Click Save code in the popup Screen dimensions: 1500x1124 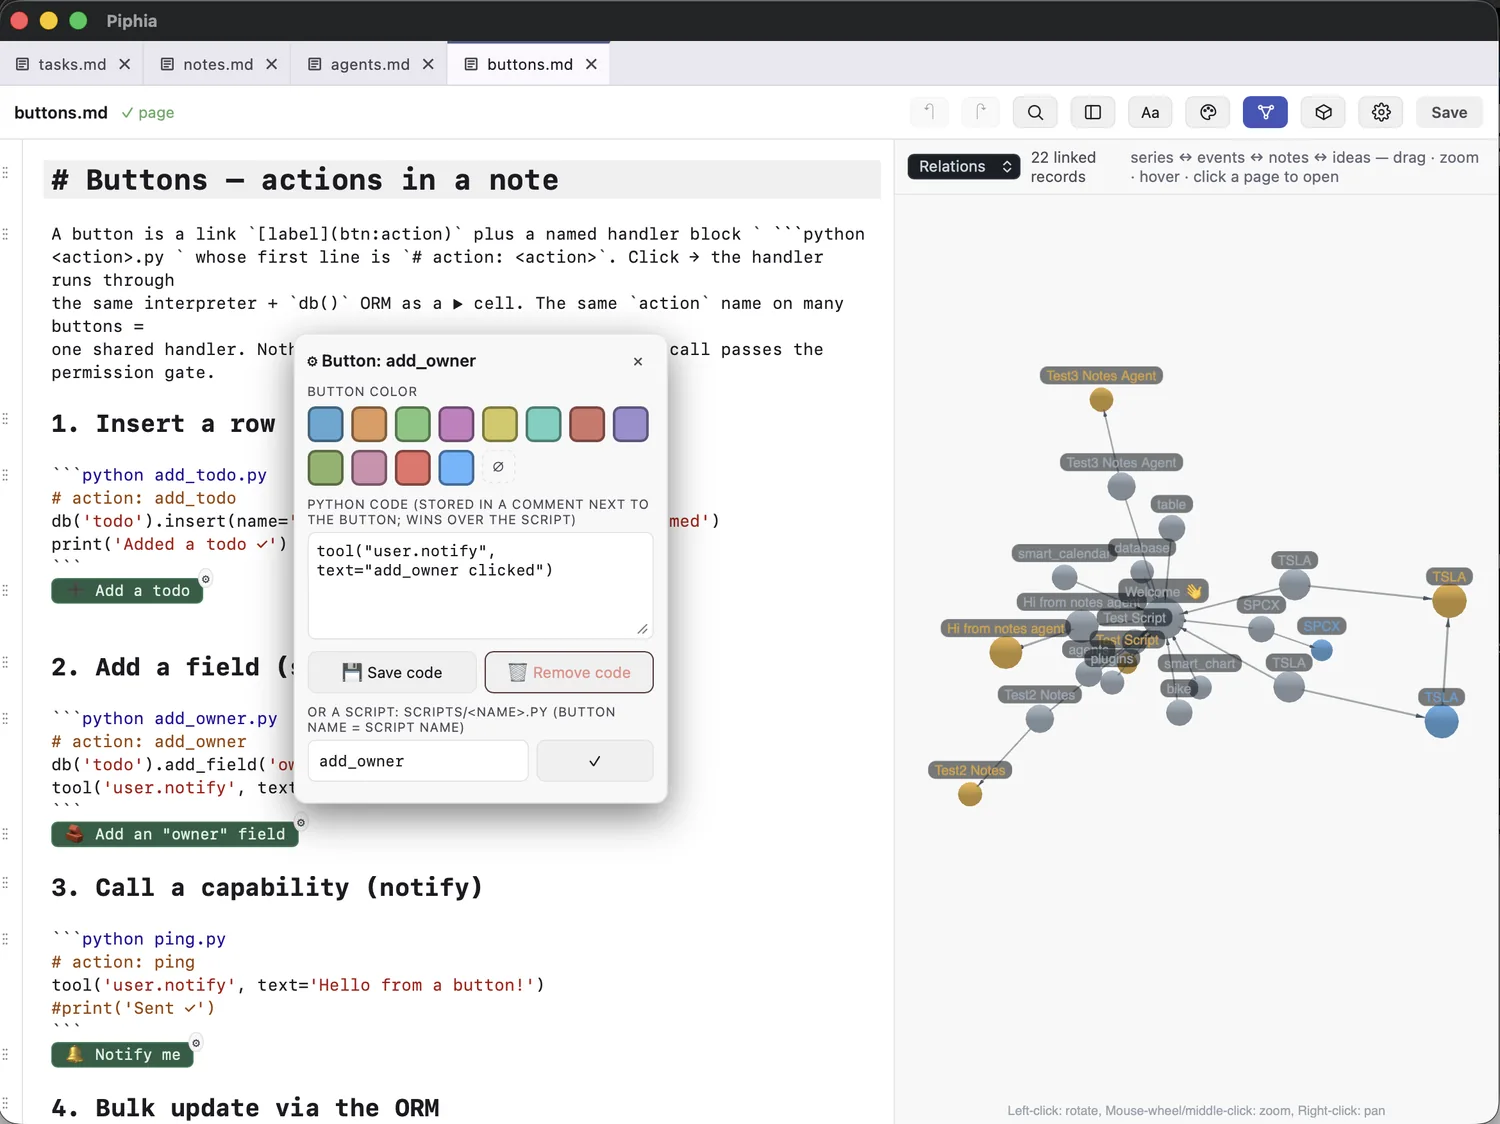[392, 672]
